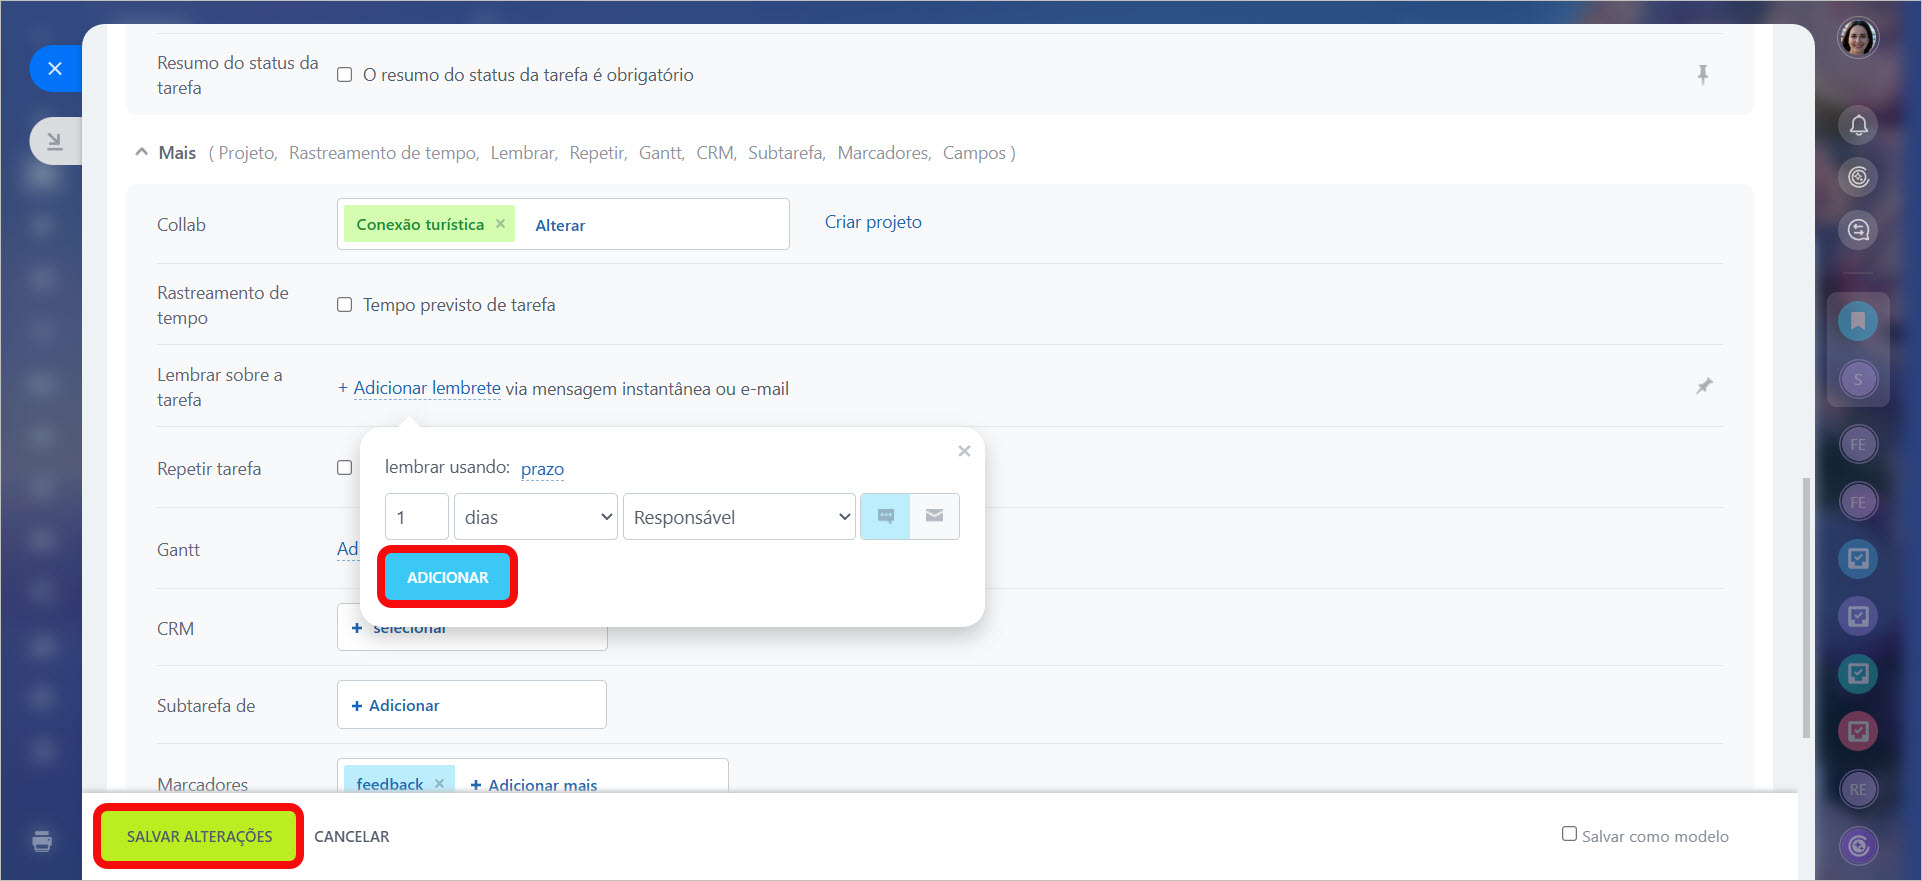The image size is (1922, 881).
Task: Check 'Tempo previsto de tarefa'
Action: click(x=345, y=305)
